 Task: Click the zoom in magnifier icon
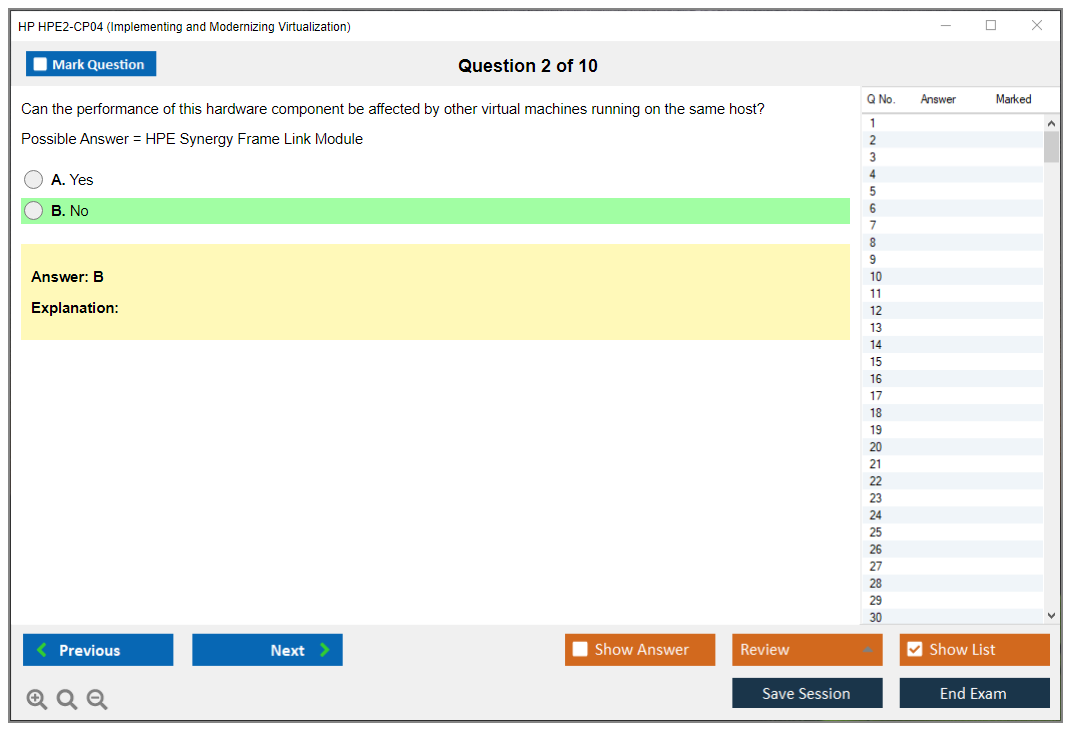pyautogui.click(x=37, y=700)
